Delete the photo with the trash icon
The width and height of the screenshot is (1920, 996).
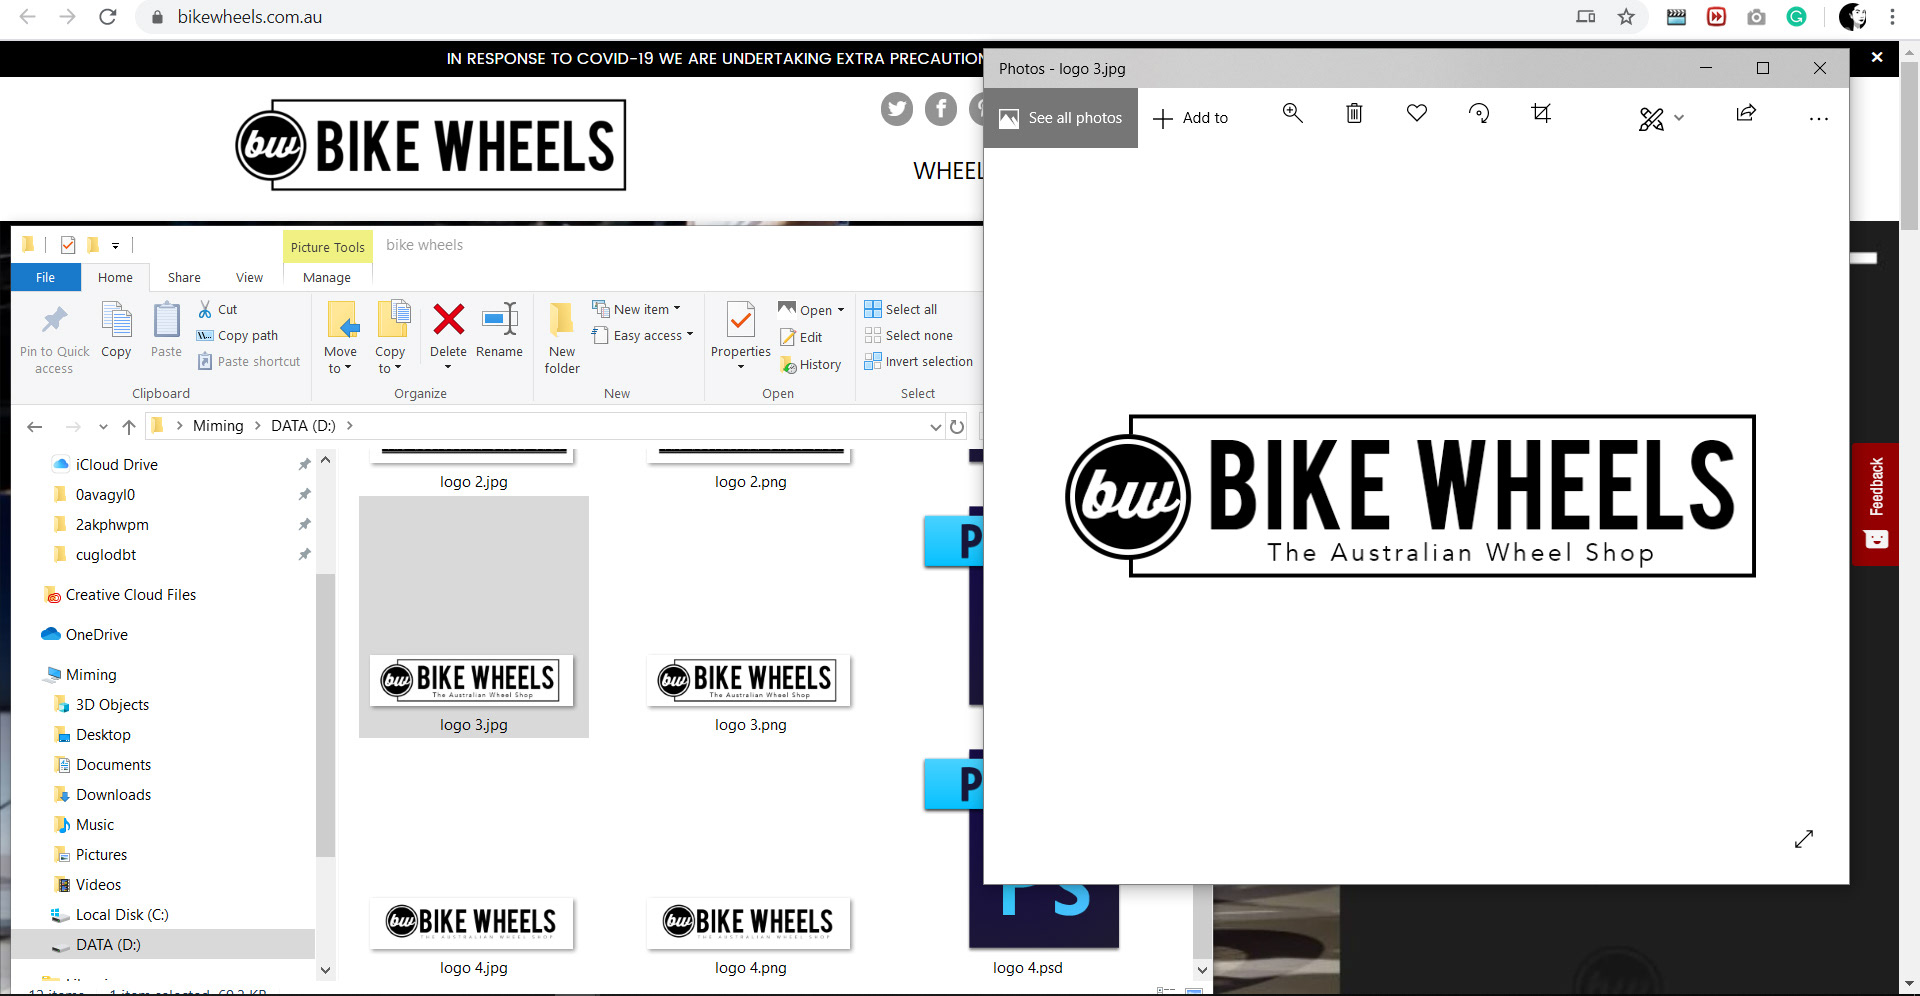1354,113
